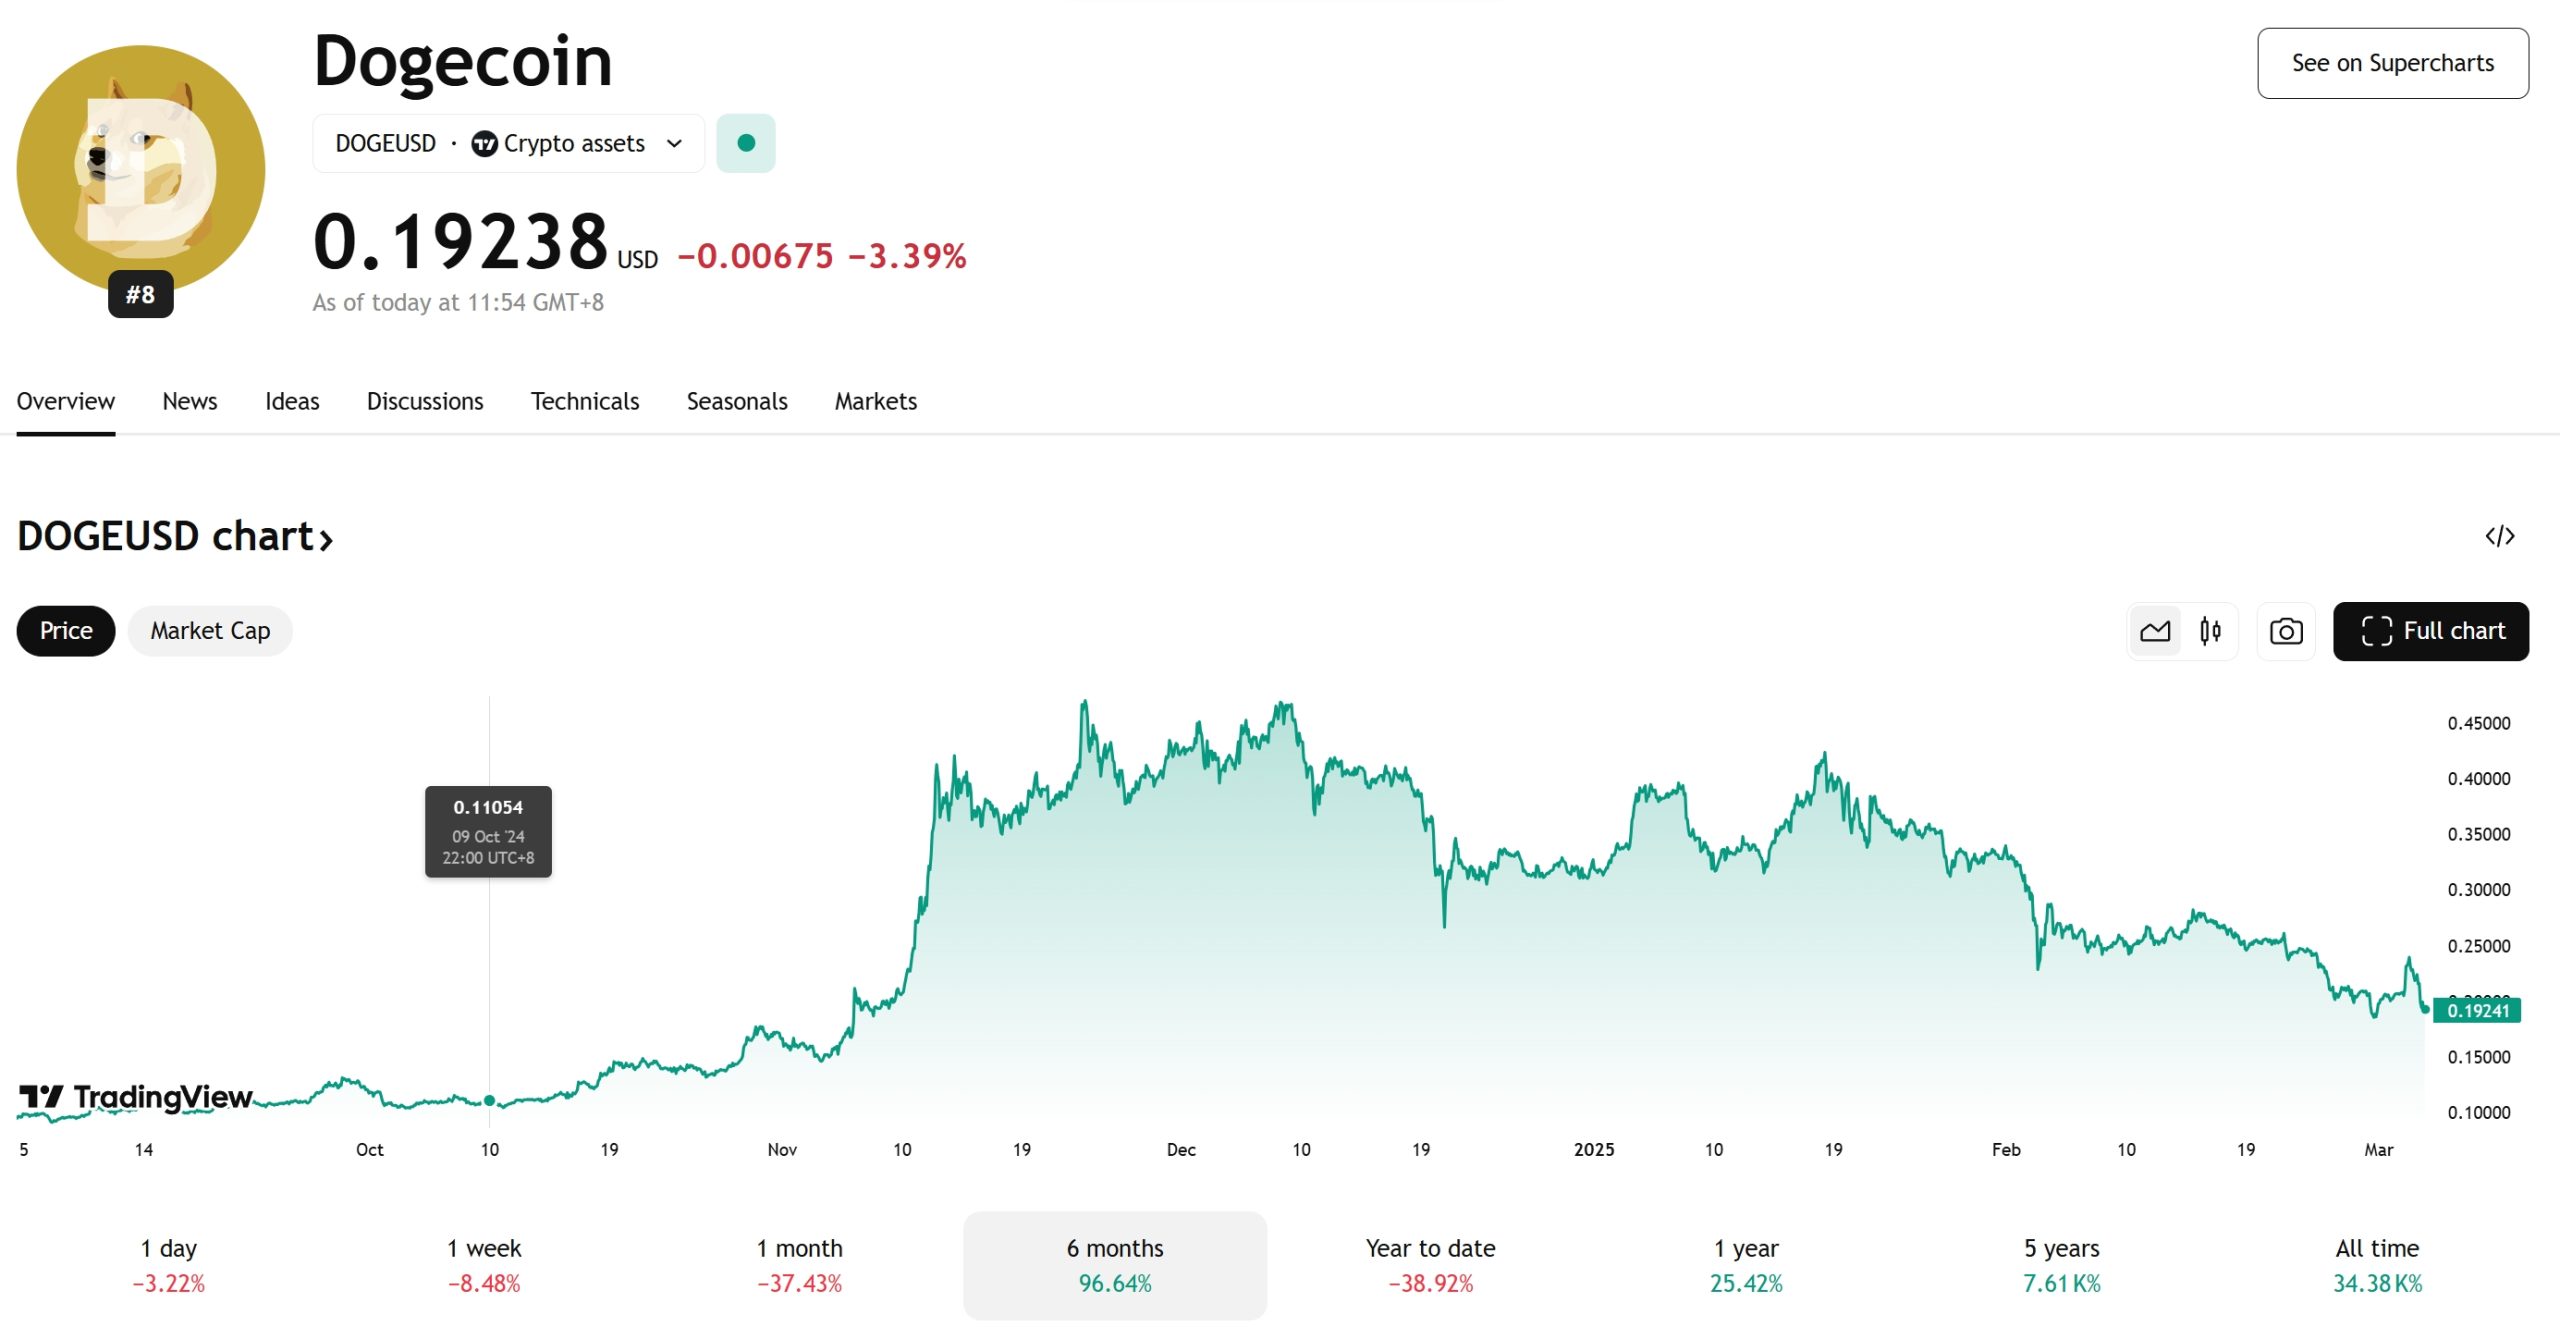2560x1327 pixels.
Task: Click the Nov label on time axis
Action: [782, 1150]
